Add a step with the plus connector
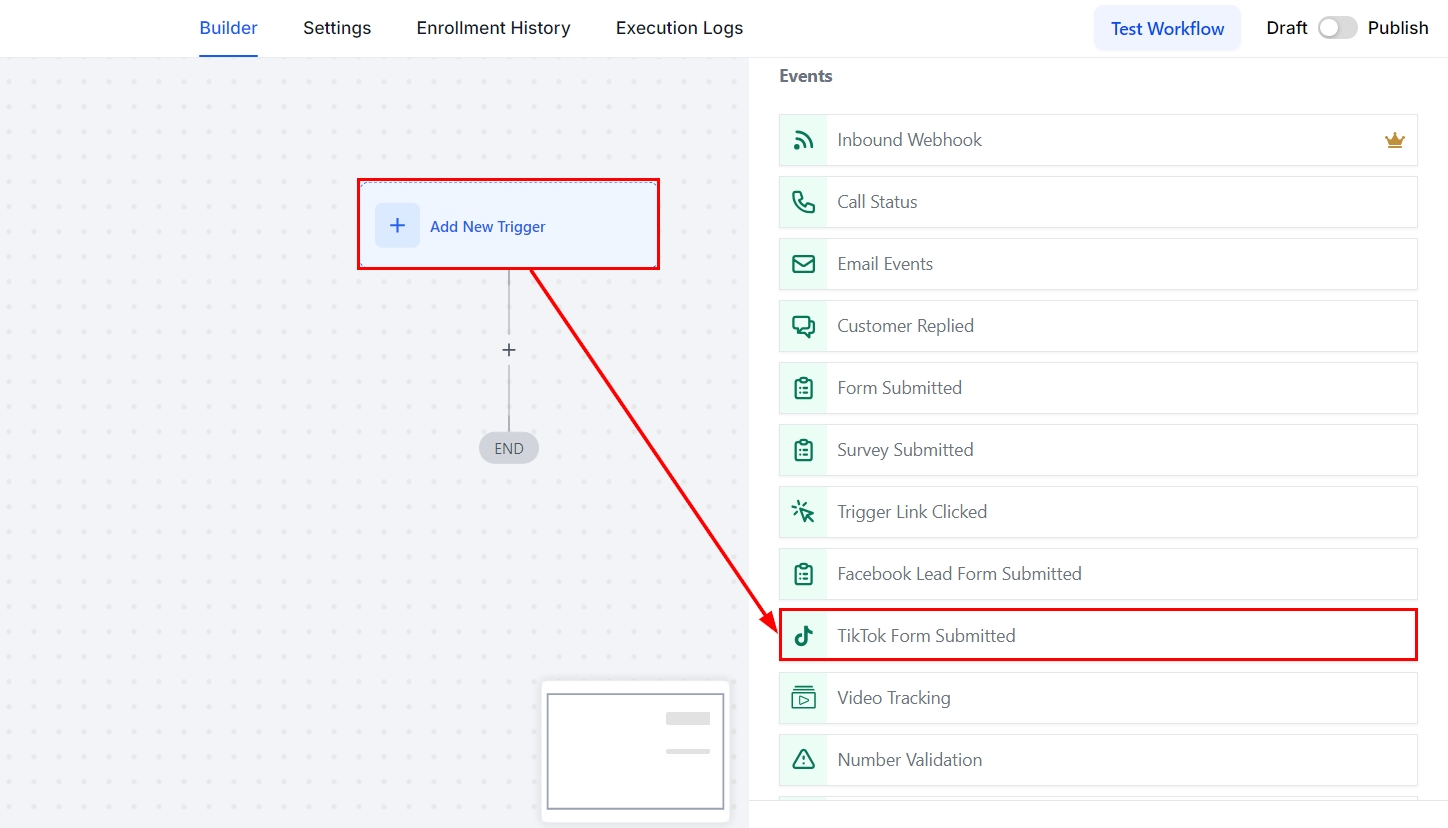 click(509, 350)
